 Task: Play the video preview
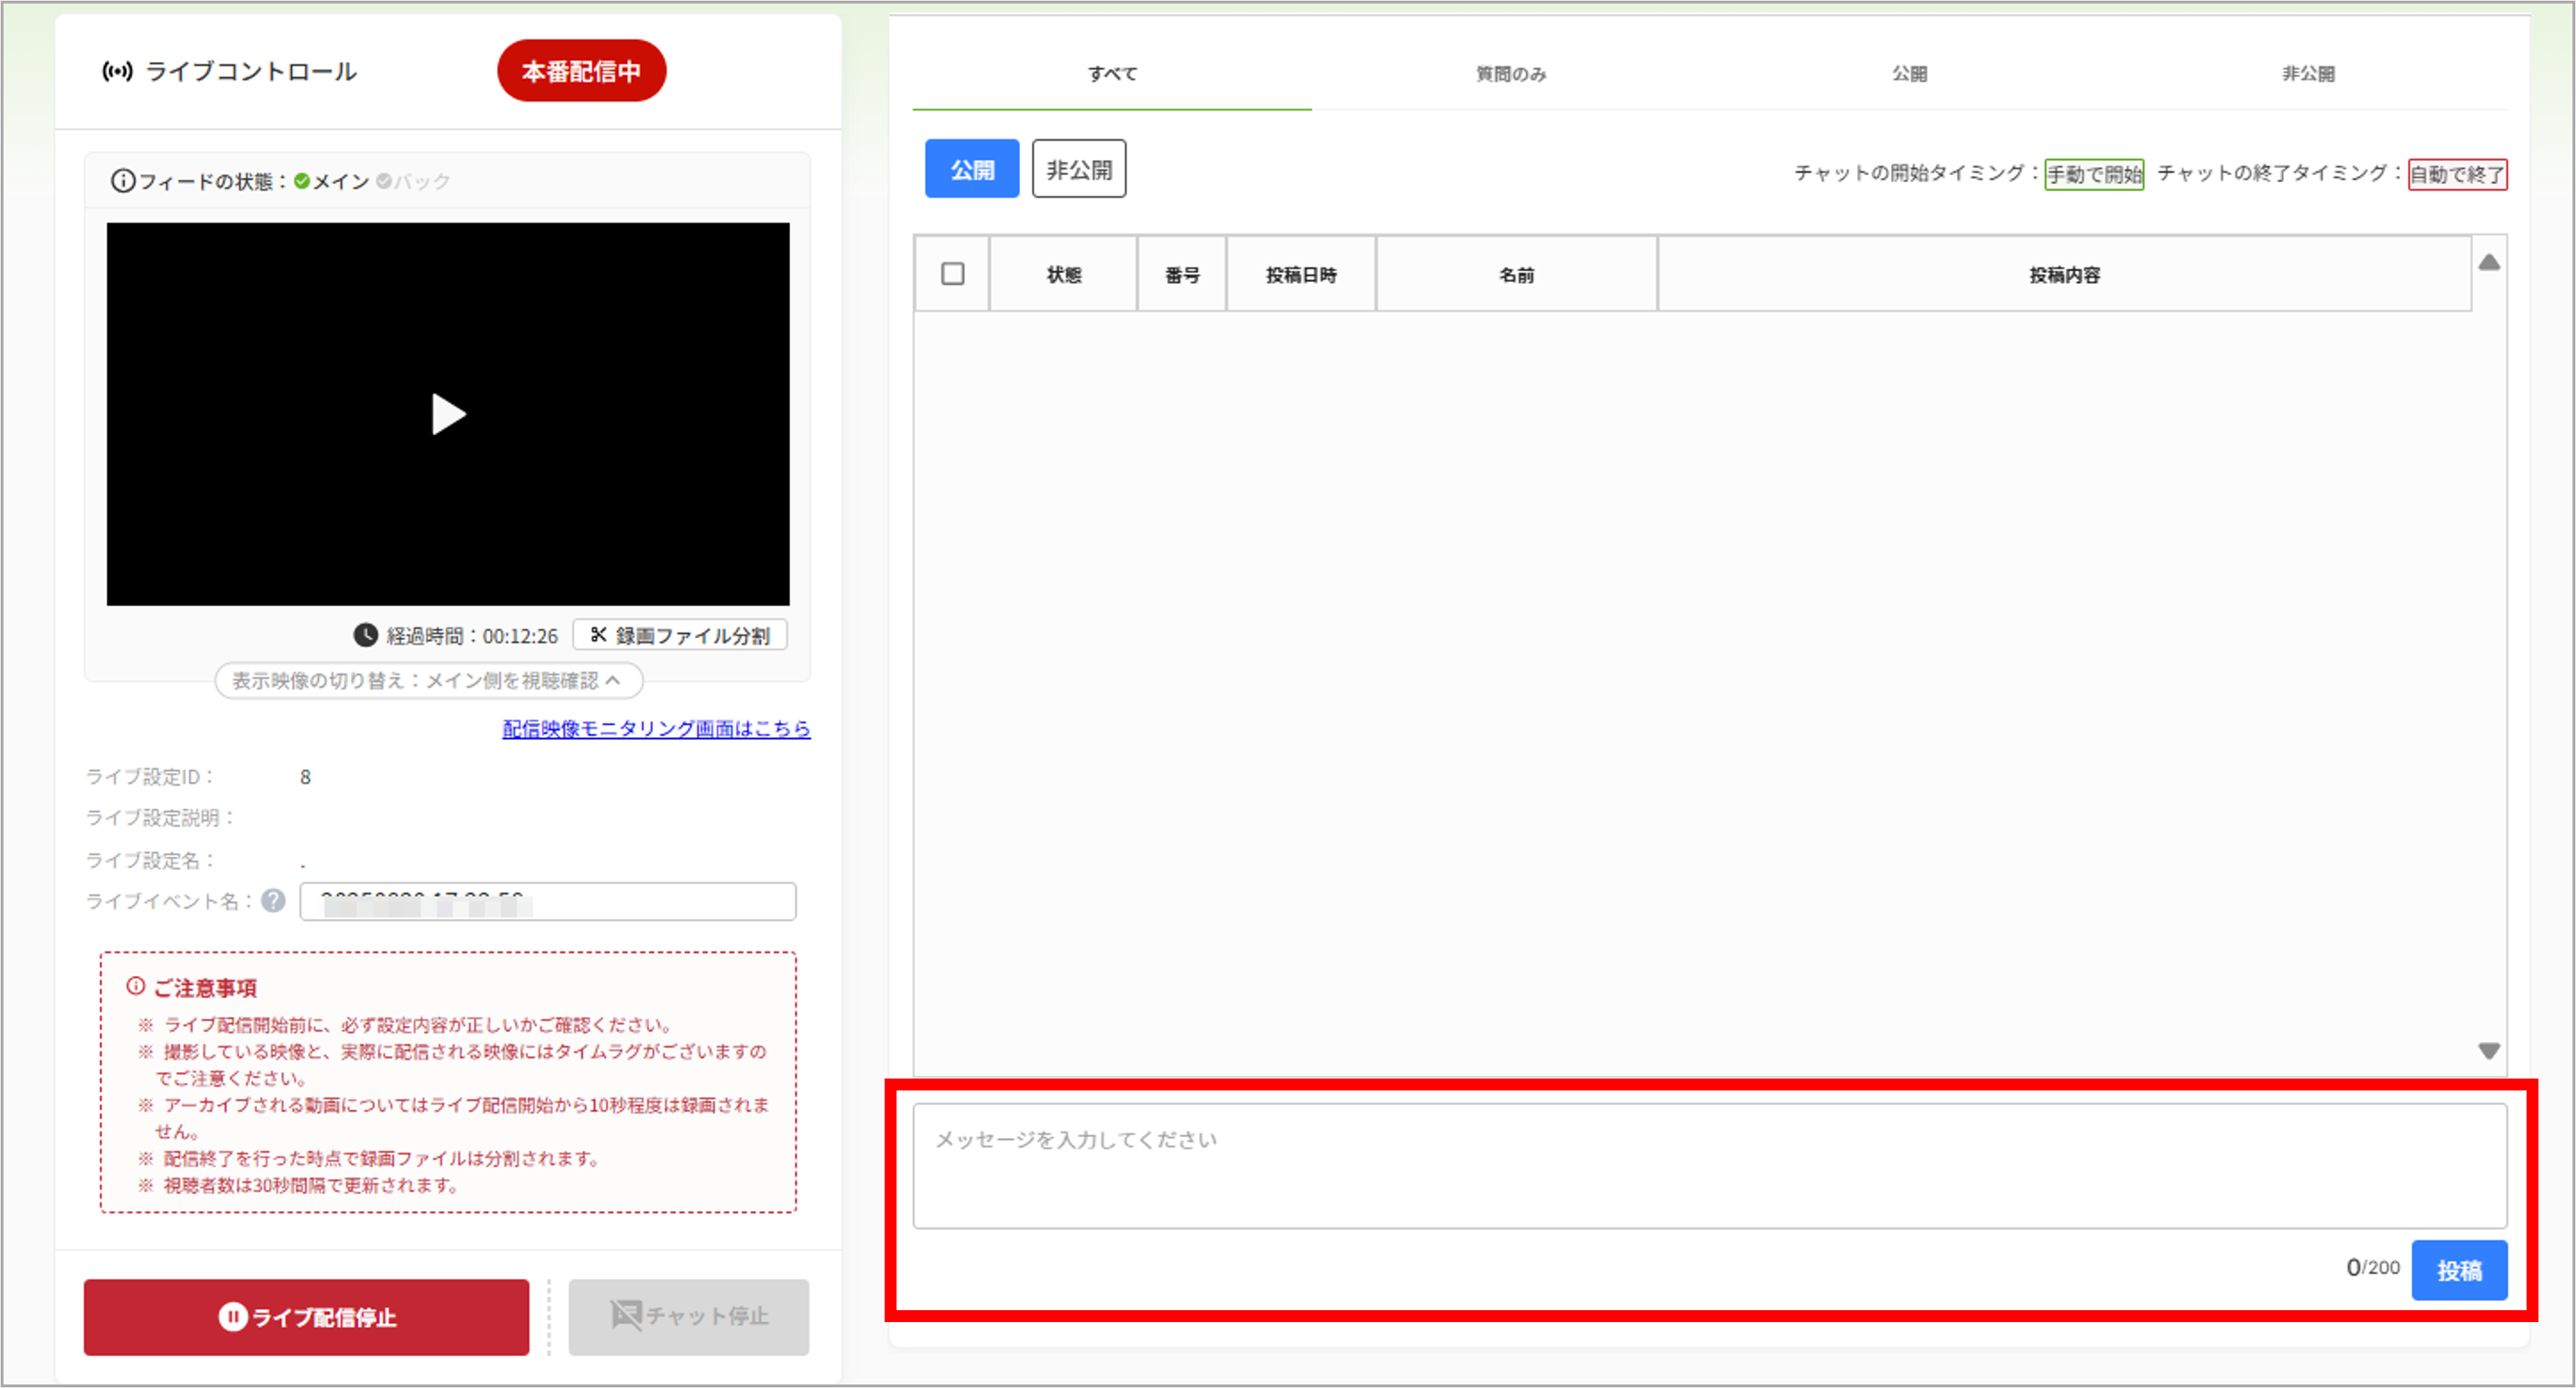(448, 414)
